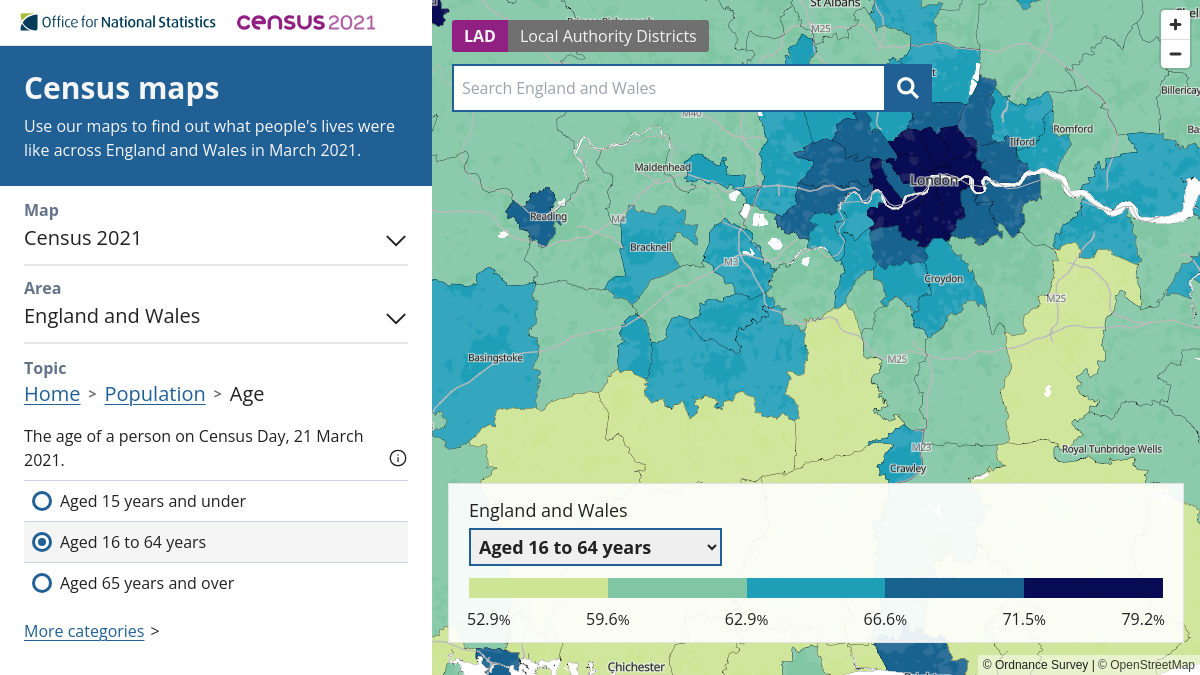The height and width of the screenshot is (675, 1200).
Task: Click the Census 2021 logo
Action: point(306,22)
